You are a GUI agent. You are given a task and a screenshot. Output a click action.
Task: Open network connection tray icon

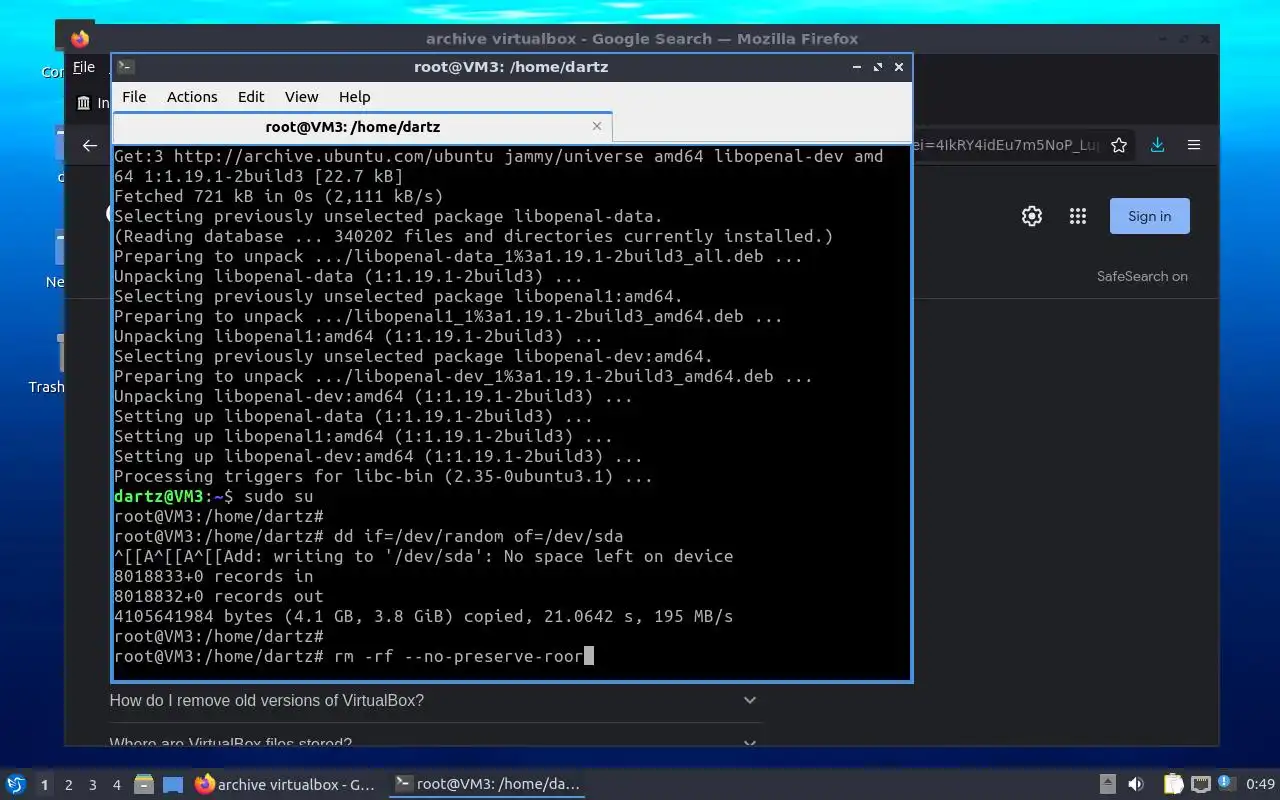[1201, 784]
